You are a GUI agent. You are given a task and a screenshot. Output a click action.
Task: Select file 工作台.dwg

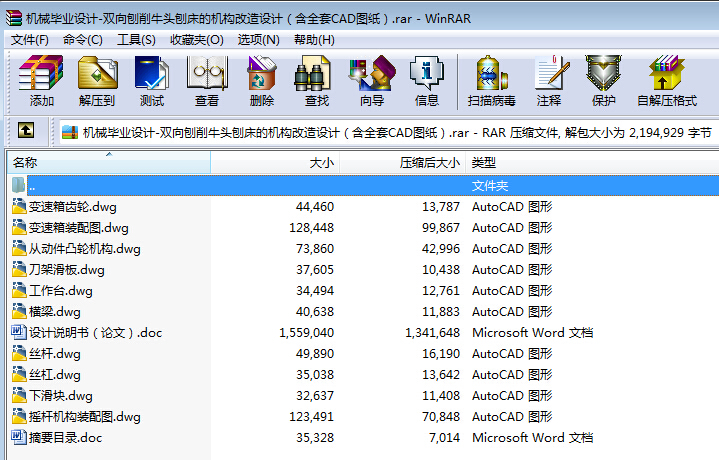(61, 291)
